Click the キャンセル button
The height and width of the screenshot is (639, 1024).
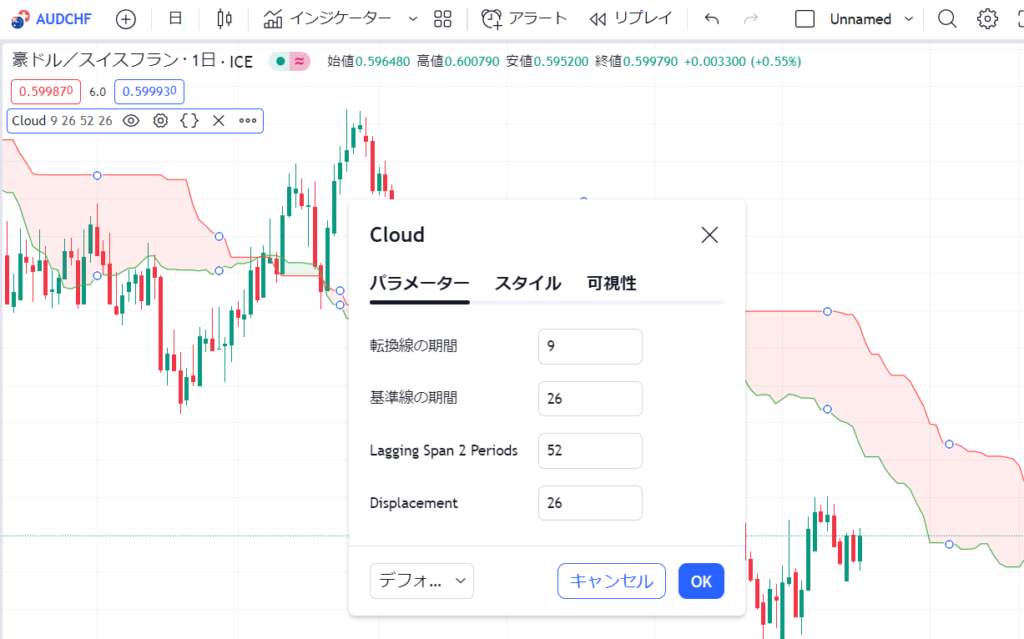tap(611, 581)
